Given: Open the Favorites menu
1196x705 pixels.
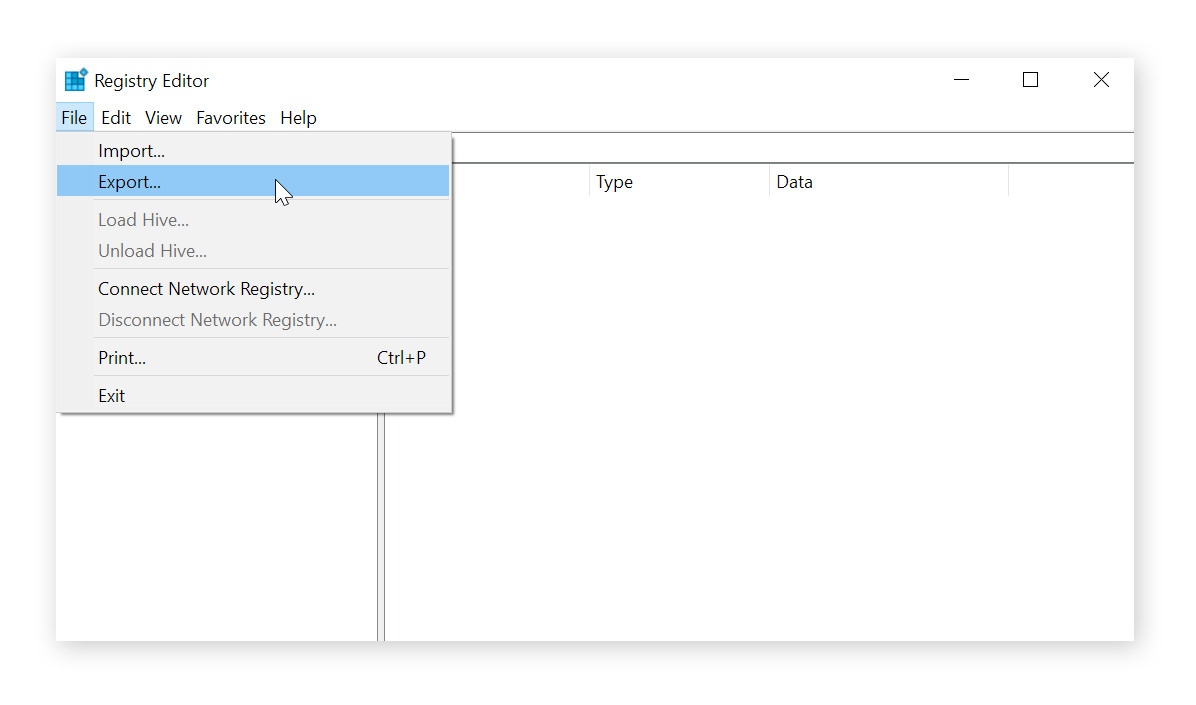Looking at the screenshot, I should (230, 117).
